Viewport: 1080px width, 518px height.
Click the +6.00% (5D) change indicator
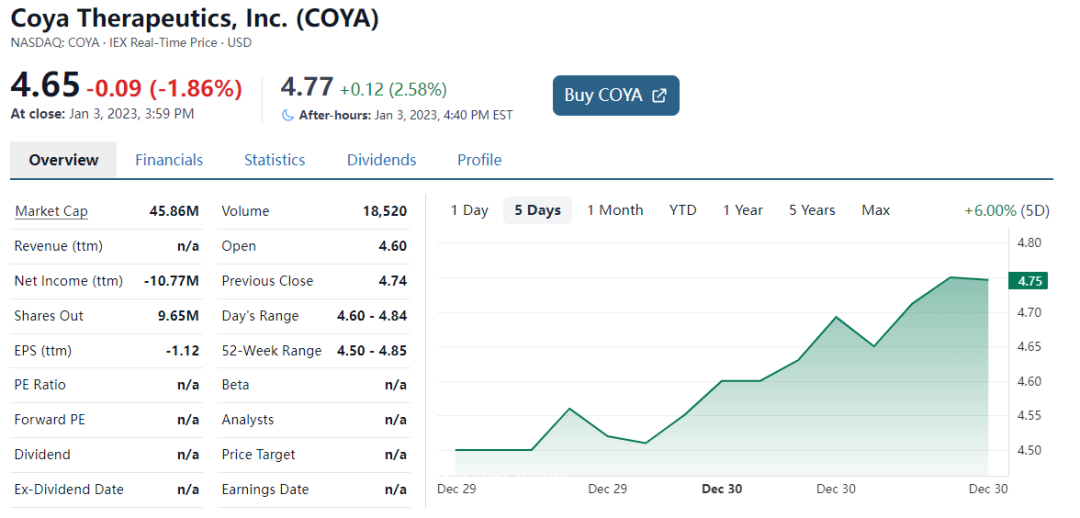tap(1006, 210)
